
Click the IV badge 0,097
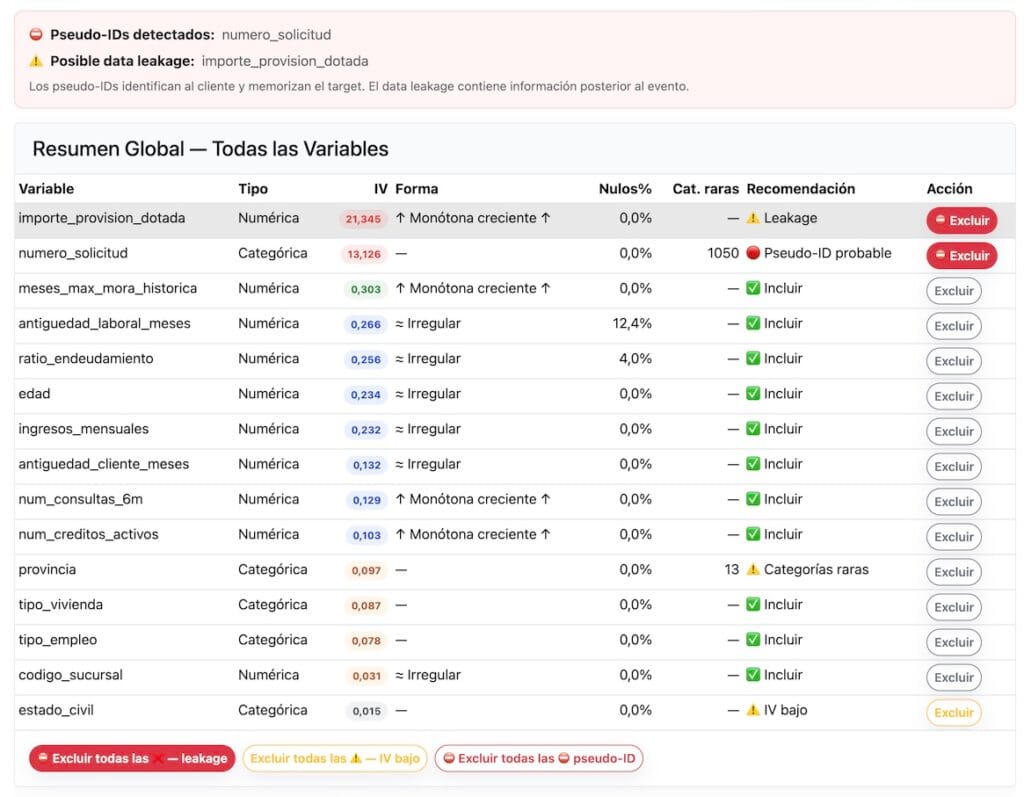point(366,571)
